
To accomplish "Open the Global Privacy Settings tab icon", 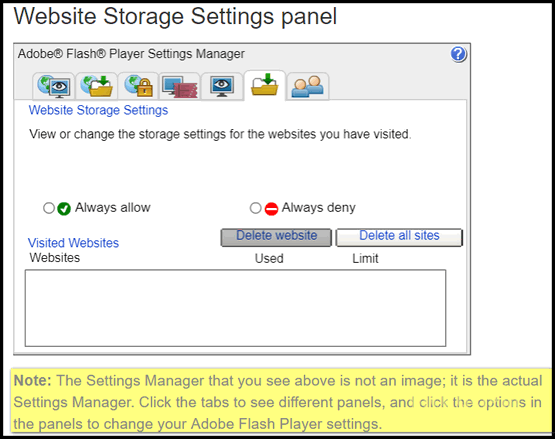I will tap(54, 86).
